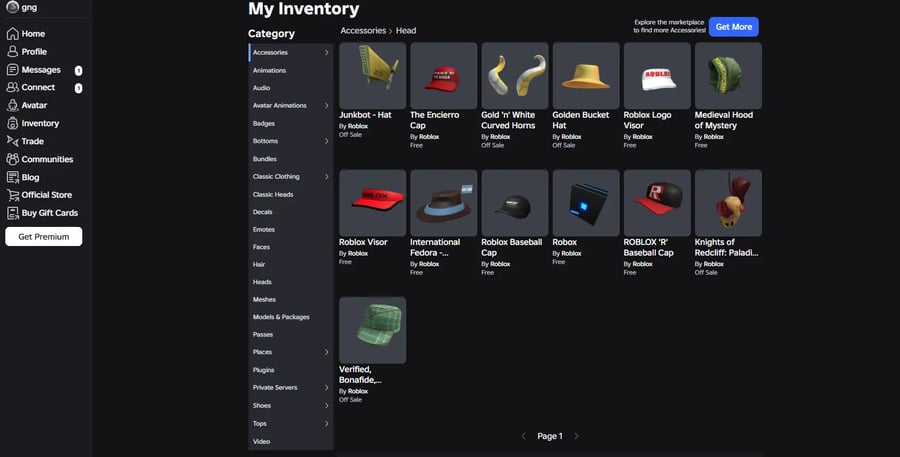The image size is (900, 457).
Task: Expand the Private Servers category arrow
Action: 326,388
